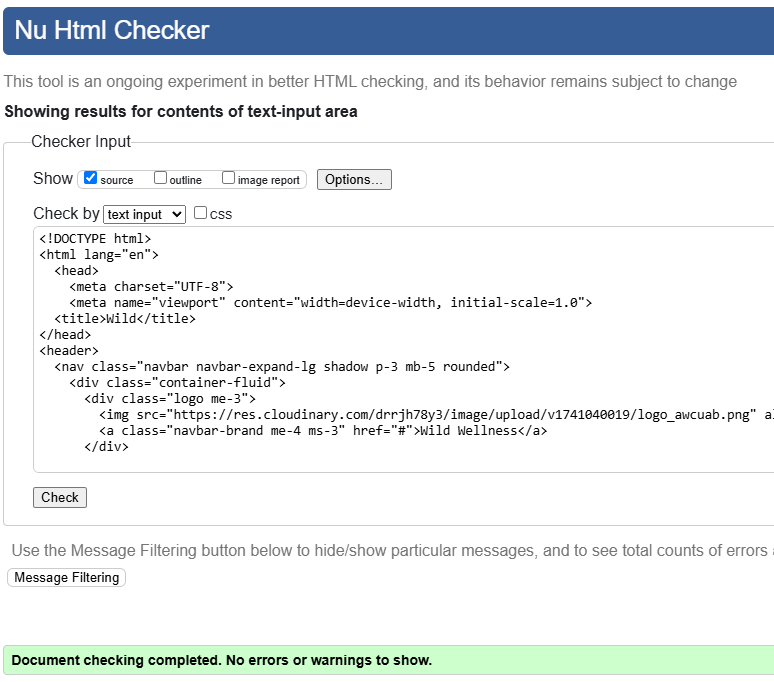This screenshot has width=774, height=682.
Task: Click the nav class="navbar" line
Action: tap(282, 367)
